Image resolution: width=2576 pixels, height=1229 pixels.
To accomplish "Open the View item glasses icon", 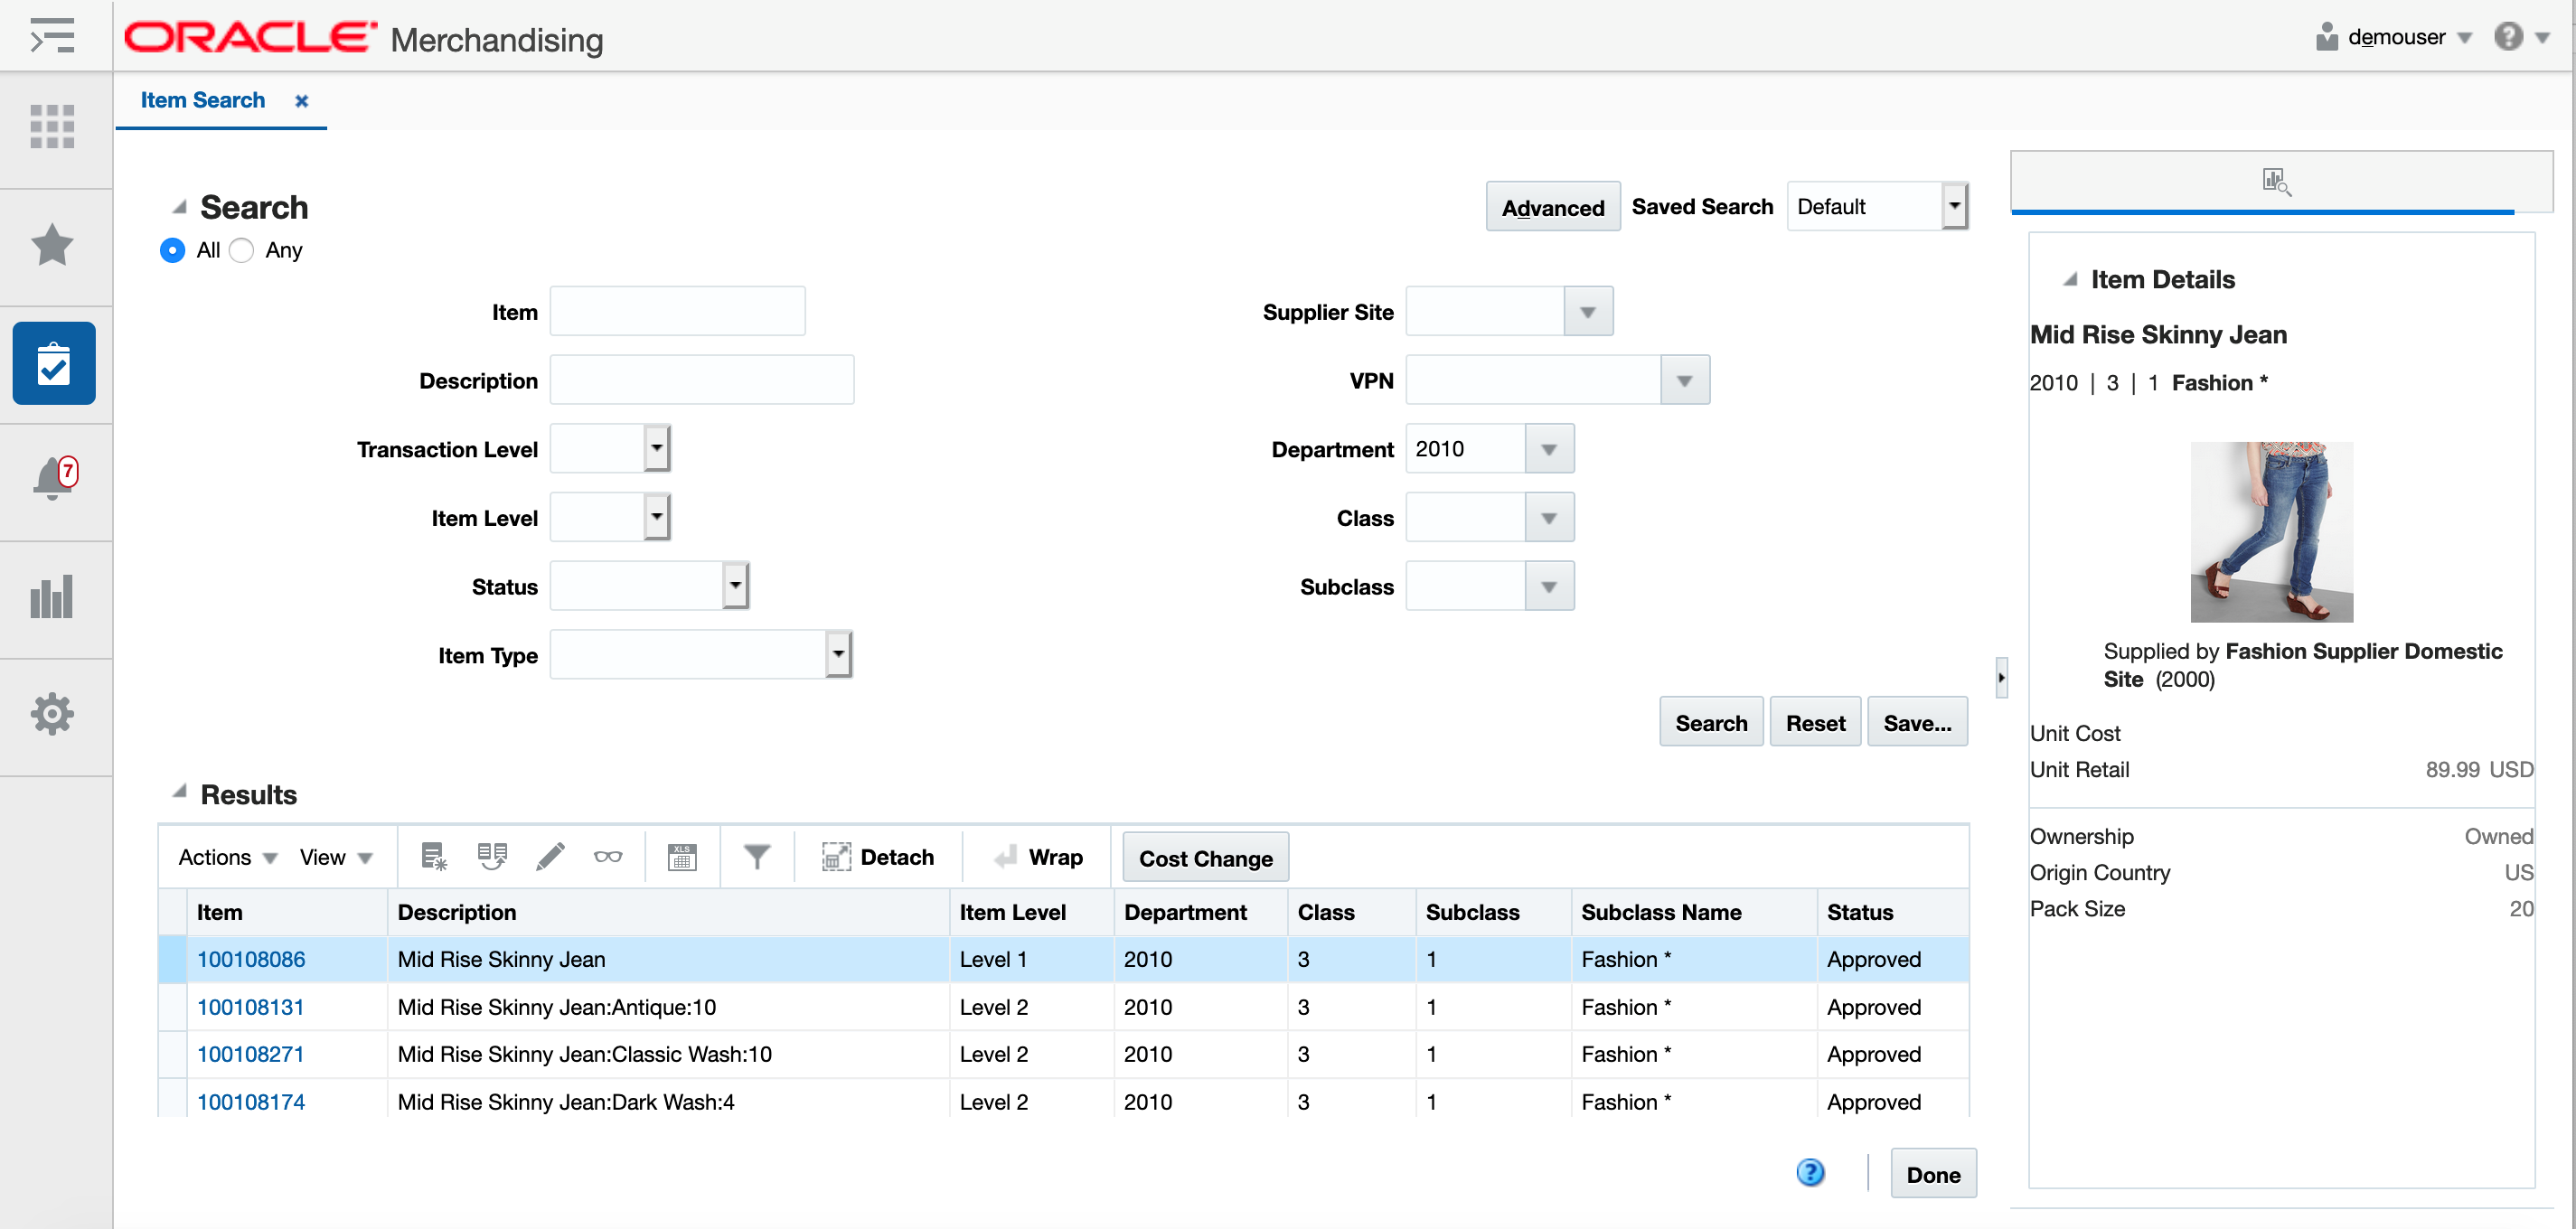I will (609, 856).
